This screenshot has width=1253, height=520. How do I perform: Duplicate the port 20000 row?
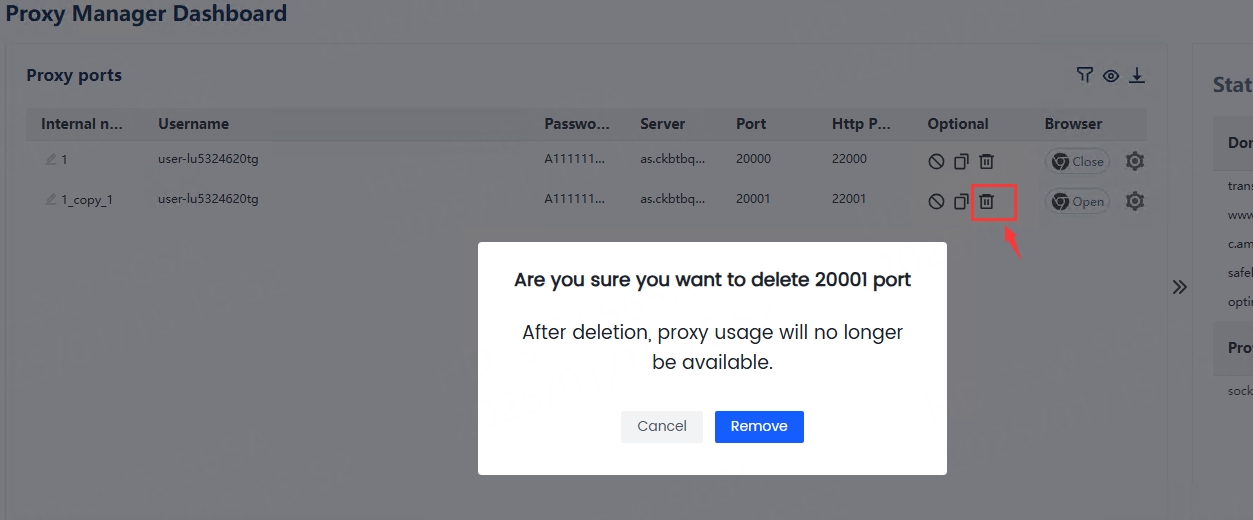coord(961,161)
